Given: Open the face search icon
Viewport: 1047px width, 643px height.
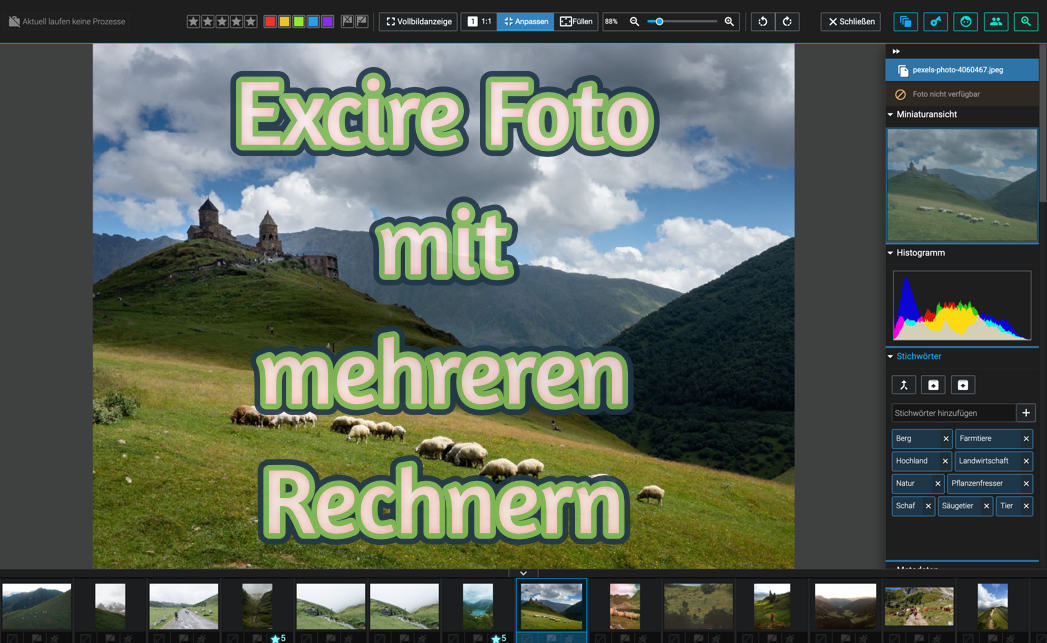Looking at the screenshot, I should pyautogui.click(x=966, y=21).
